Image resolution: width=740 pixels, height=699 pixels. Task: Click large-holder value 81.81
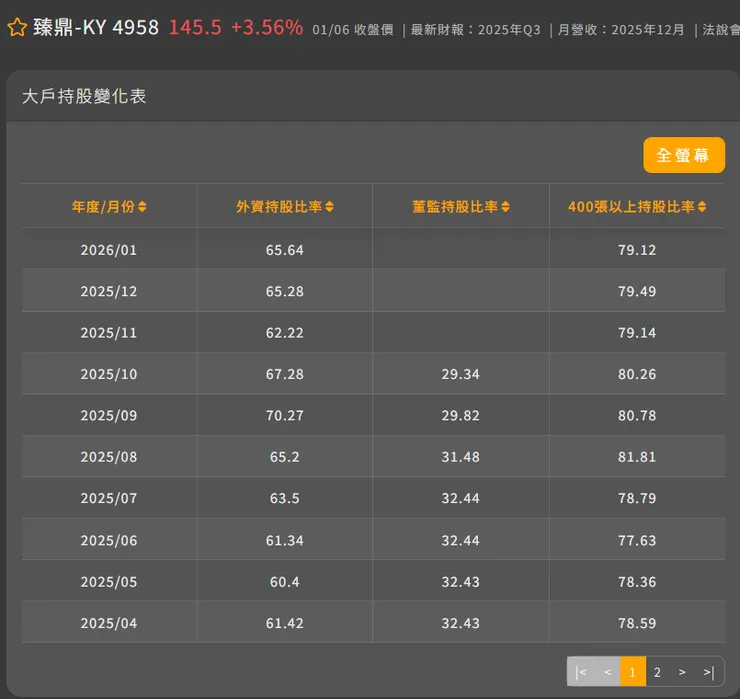coord(637,457)
